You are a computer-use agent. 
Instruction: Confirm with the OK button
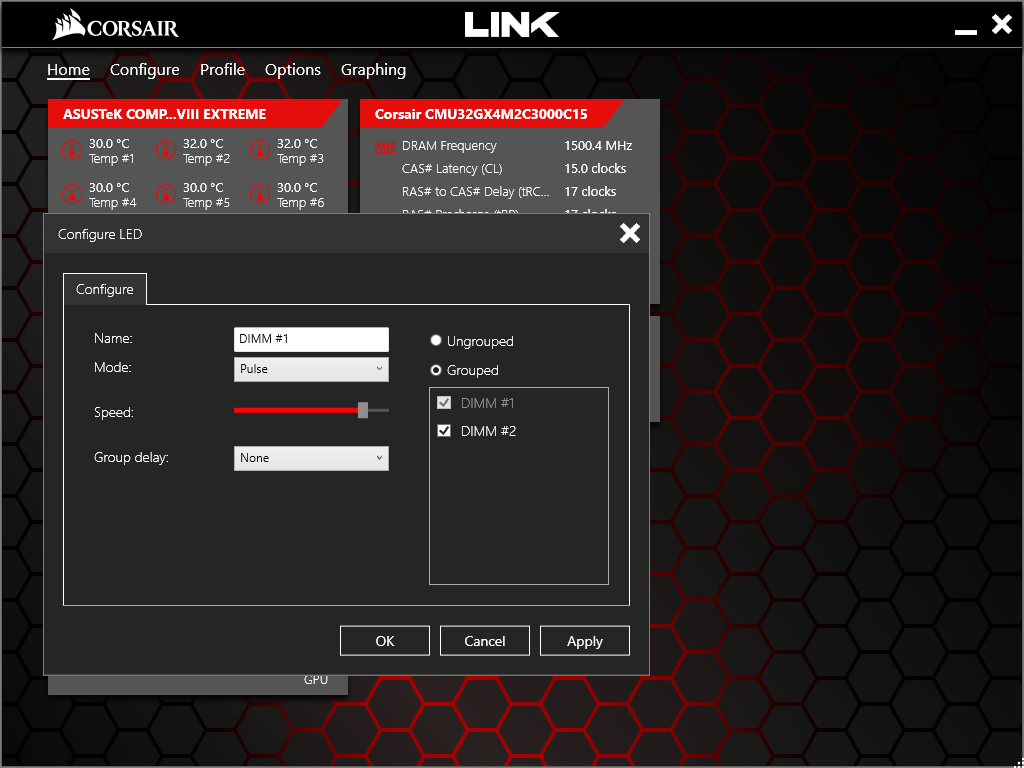coord(385,641)
